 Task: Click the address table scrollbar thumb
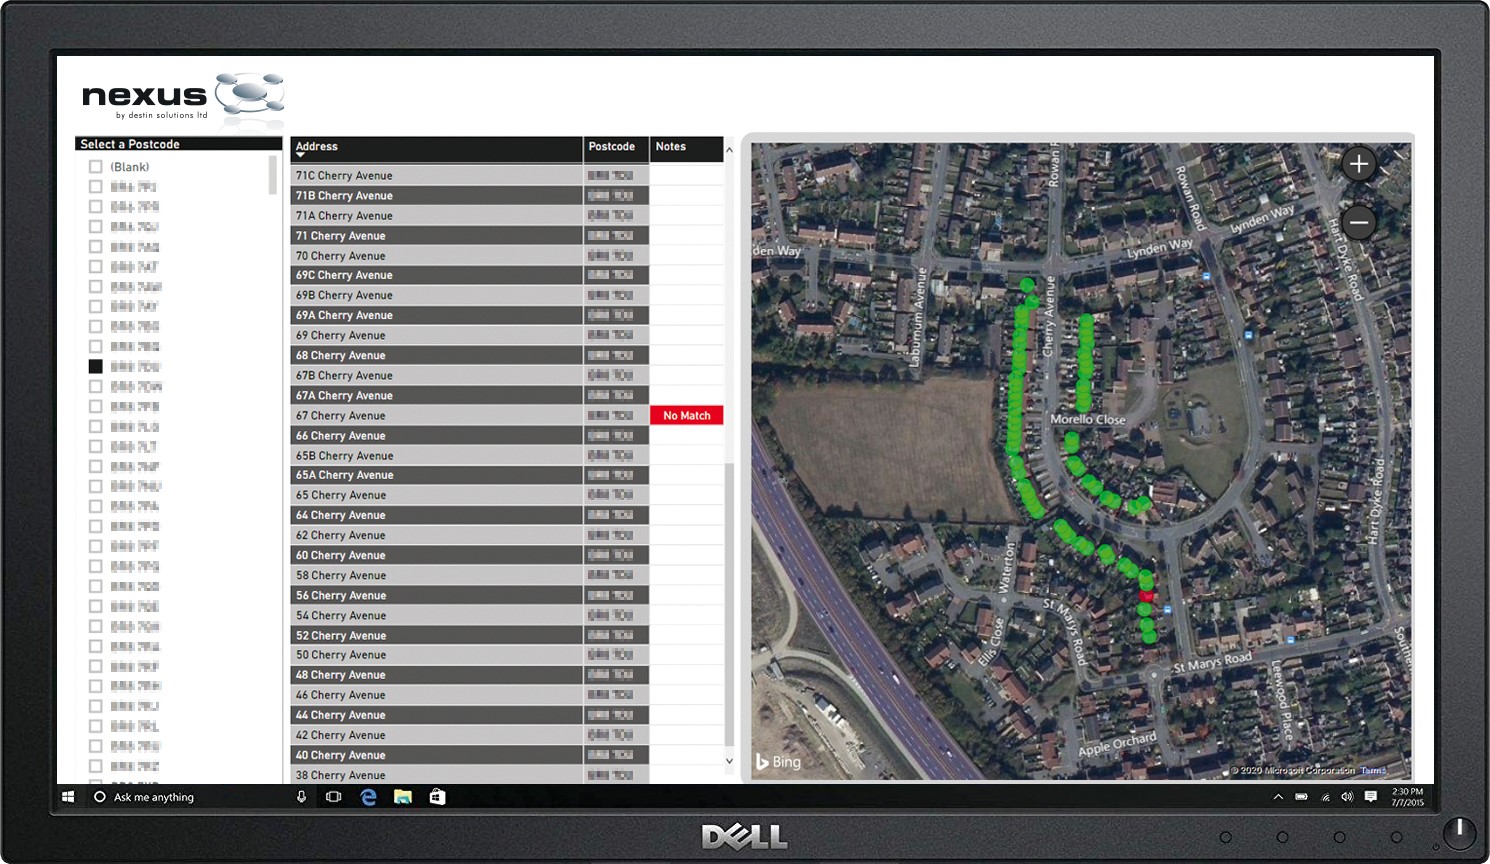coord(729,605)
